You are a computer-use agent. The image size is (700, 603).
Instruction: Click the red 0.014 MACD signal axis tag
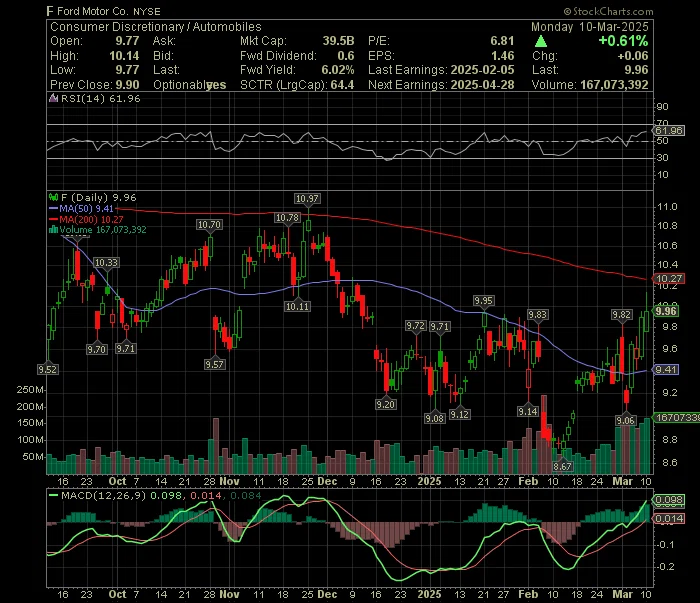coord(669,519)
